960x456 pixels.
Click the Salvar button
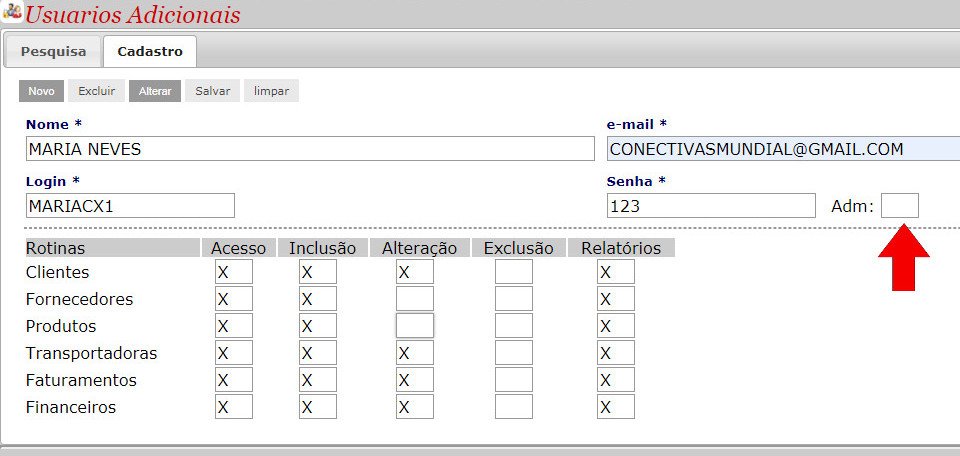tap(212, 91)
